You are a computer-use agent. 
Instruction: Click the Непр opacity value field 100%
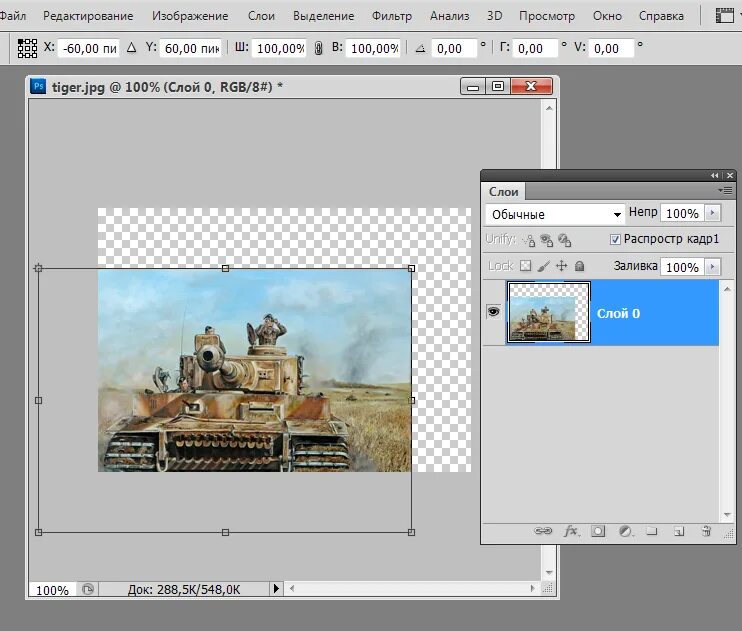pos(682,213)
